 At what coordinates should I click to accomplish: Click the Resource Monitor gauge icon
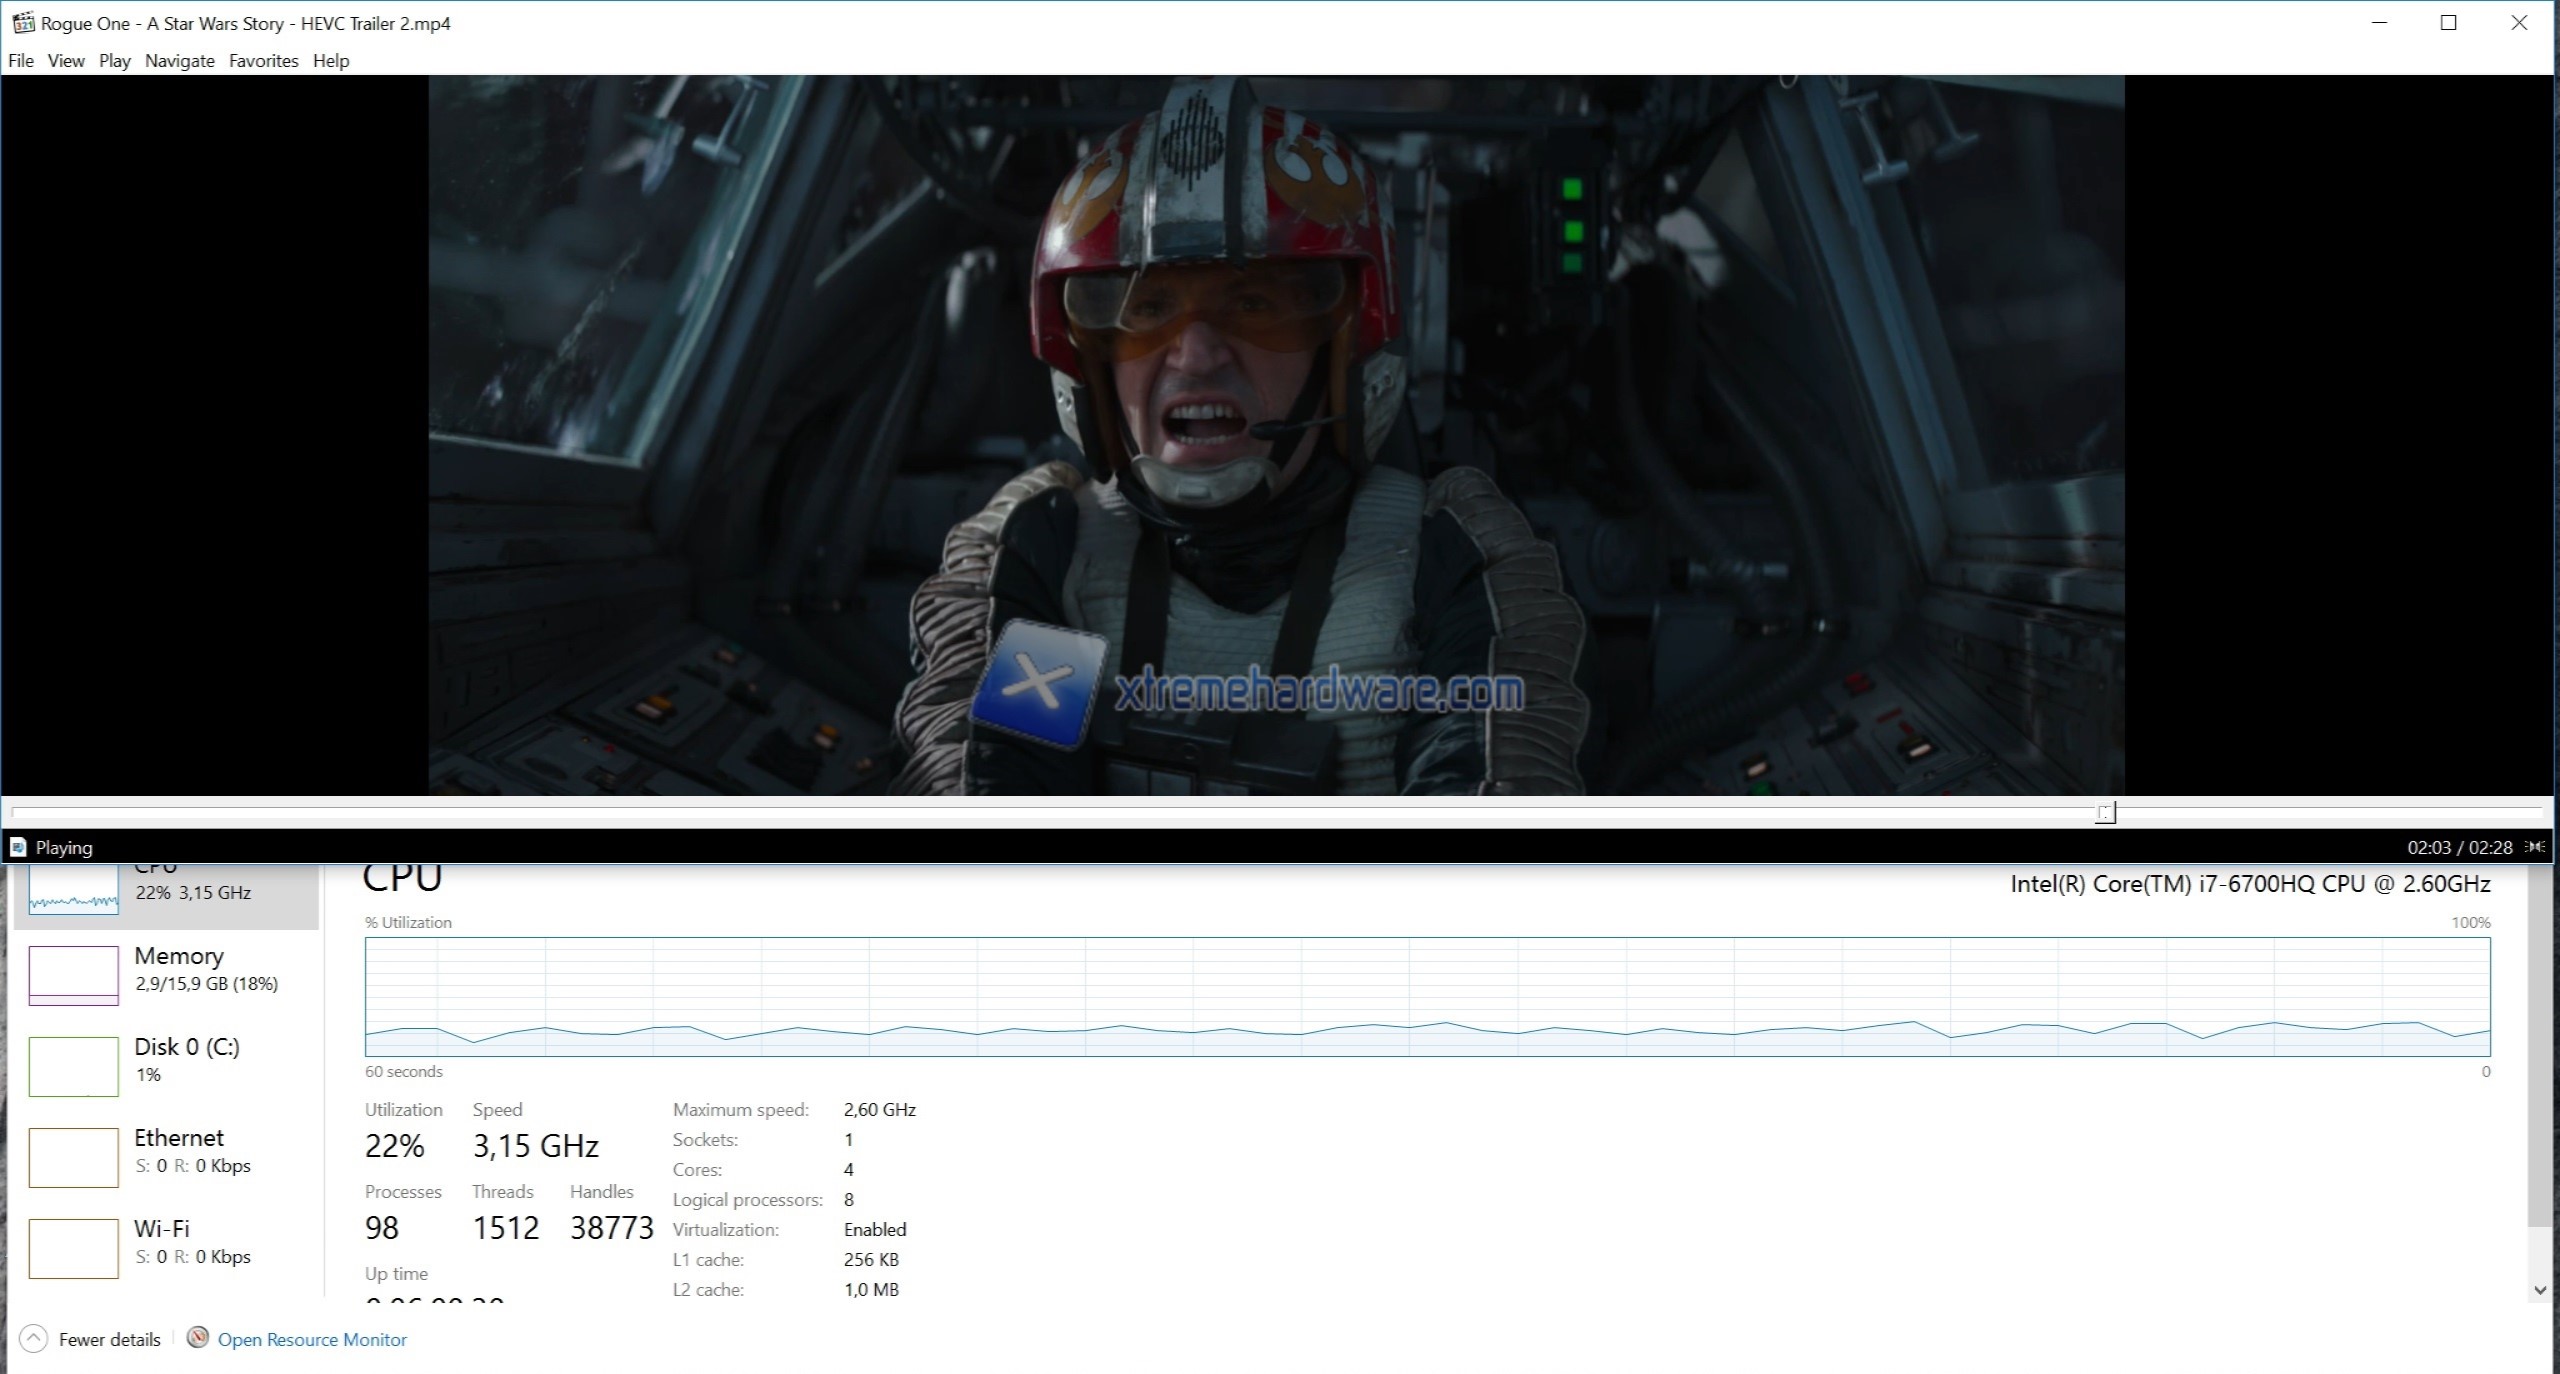point(198,1338)
